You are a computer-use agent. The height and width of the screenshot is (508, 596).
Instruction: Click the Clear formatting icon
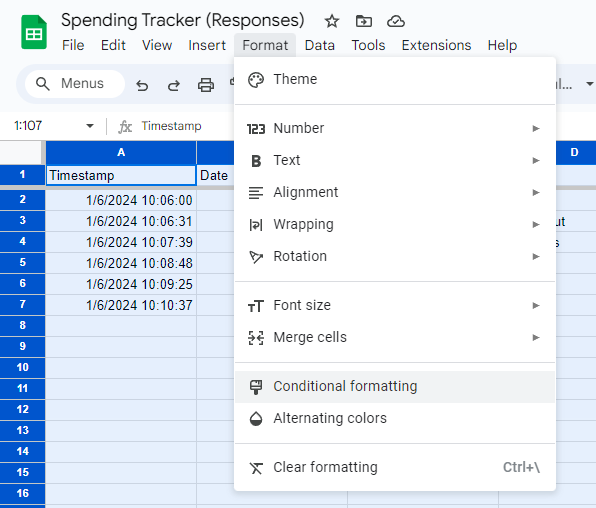[256, 468]
